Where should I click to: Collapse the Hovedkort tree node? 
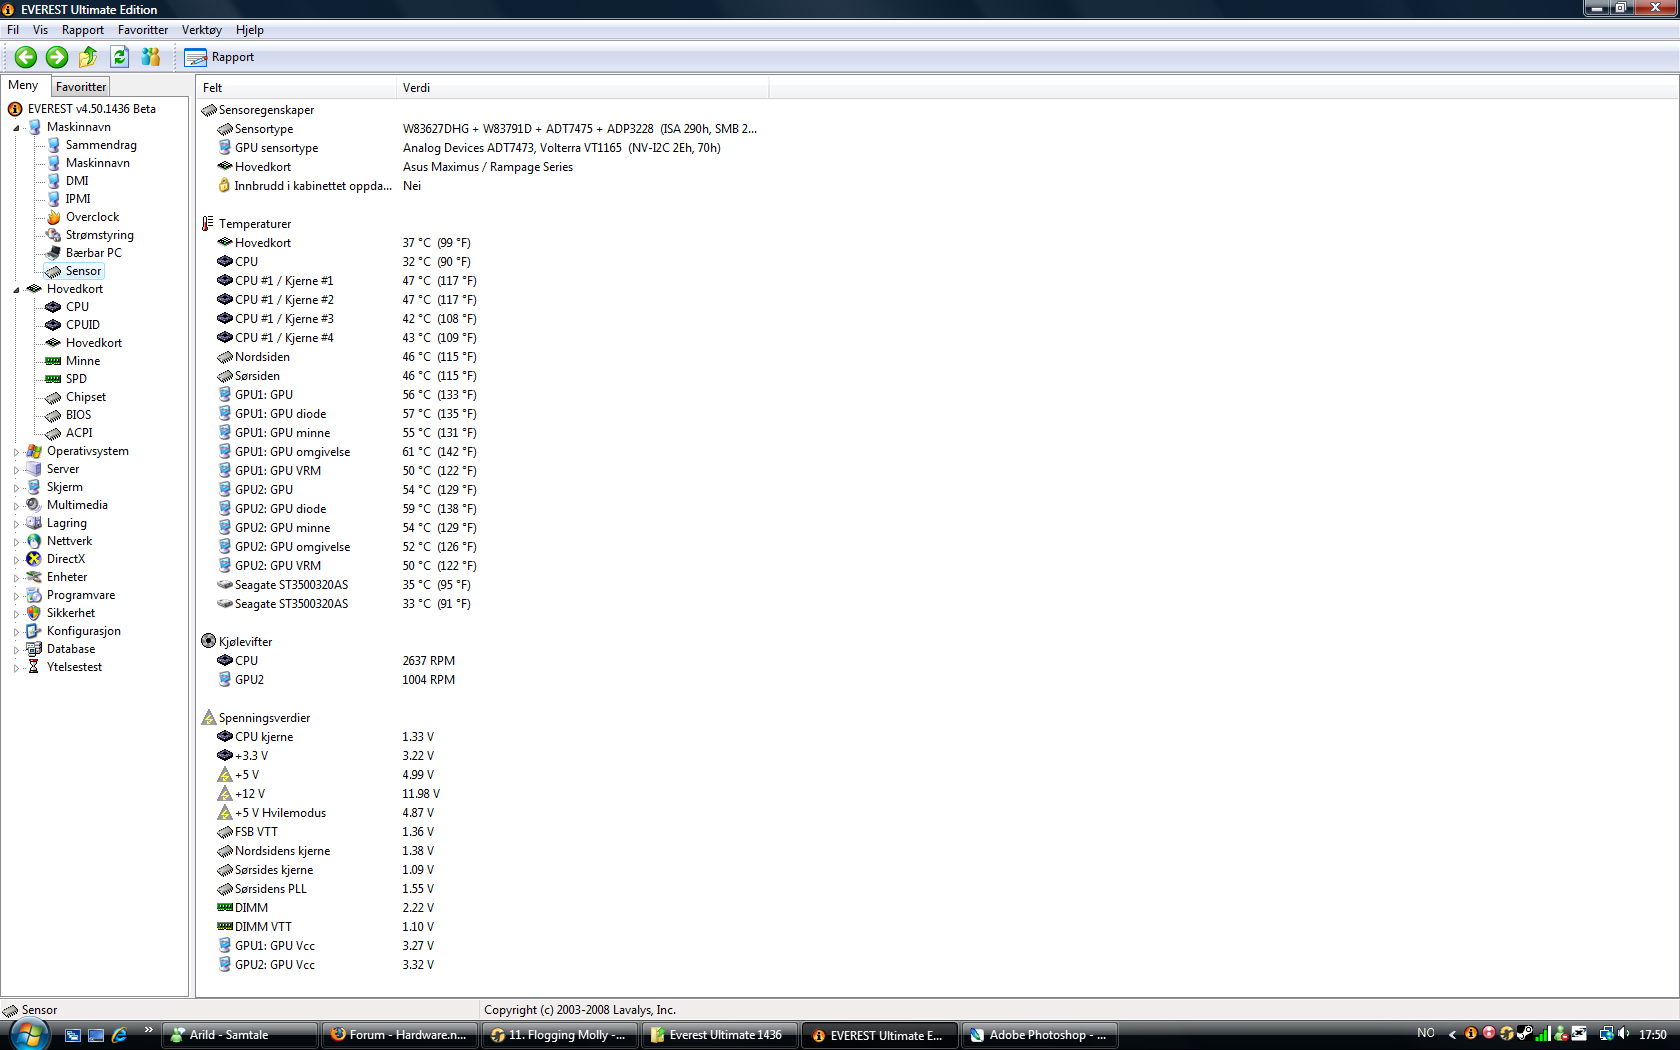point(16,290)
